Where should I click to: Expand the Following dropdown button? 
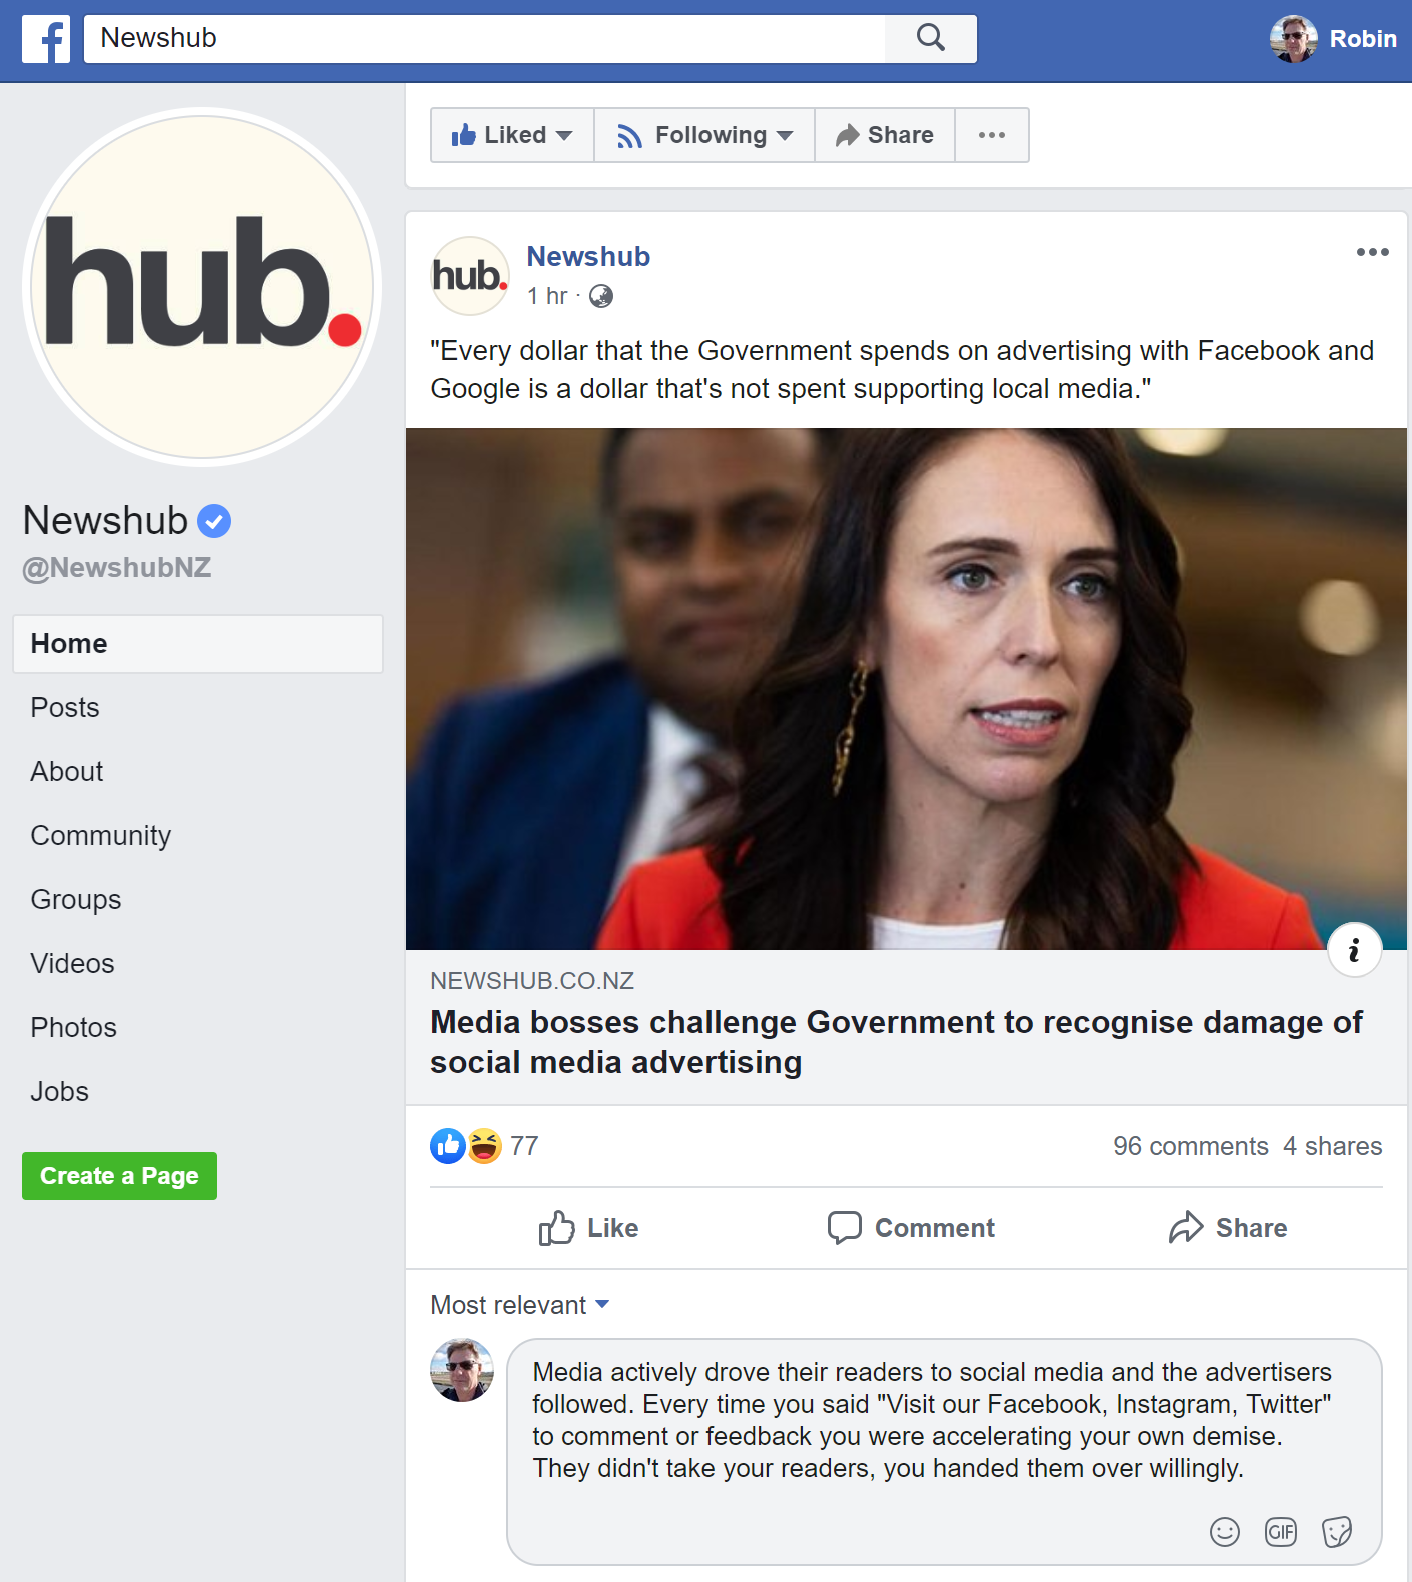(x=704, y=135)
